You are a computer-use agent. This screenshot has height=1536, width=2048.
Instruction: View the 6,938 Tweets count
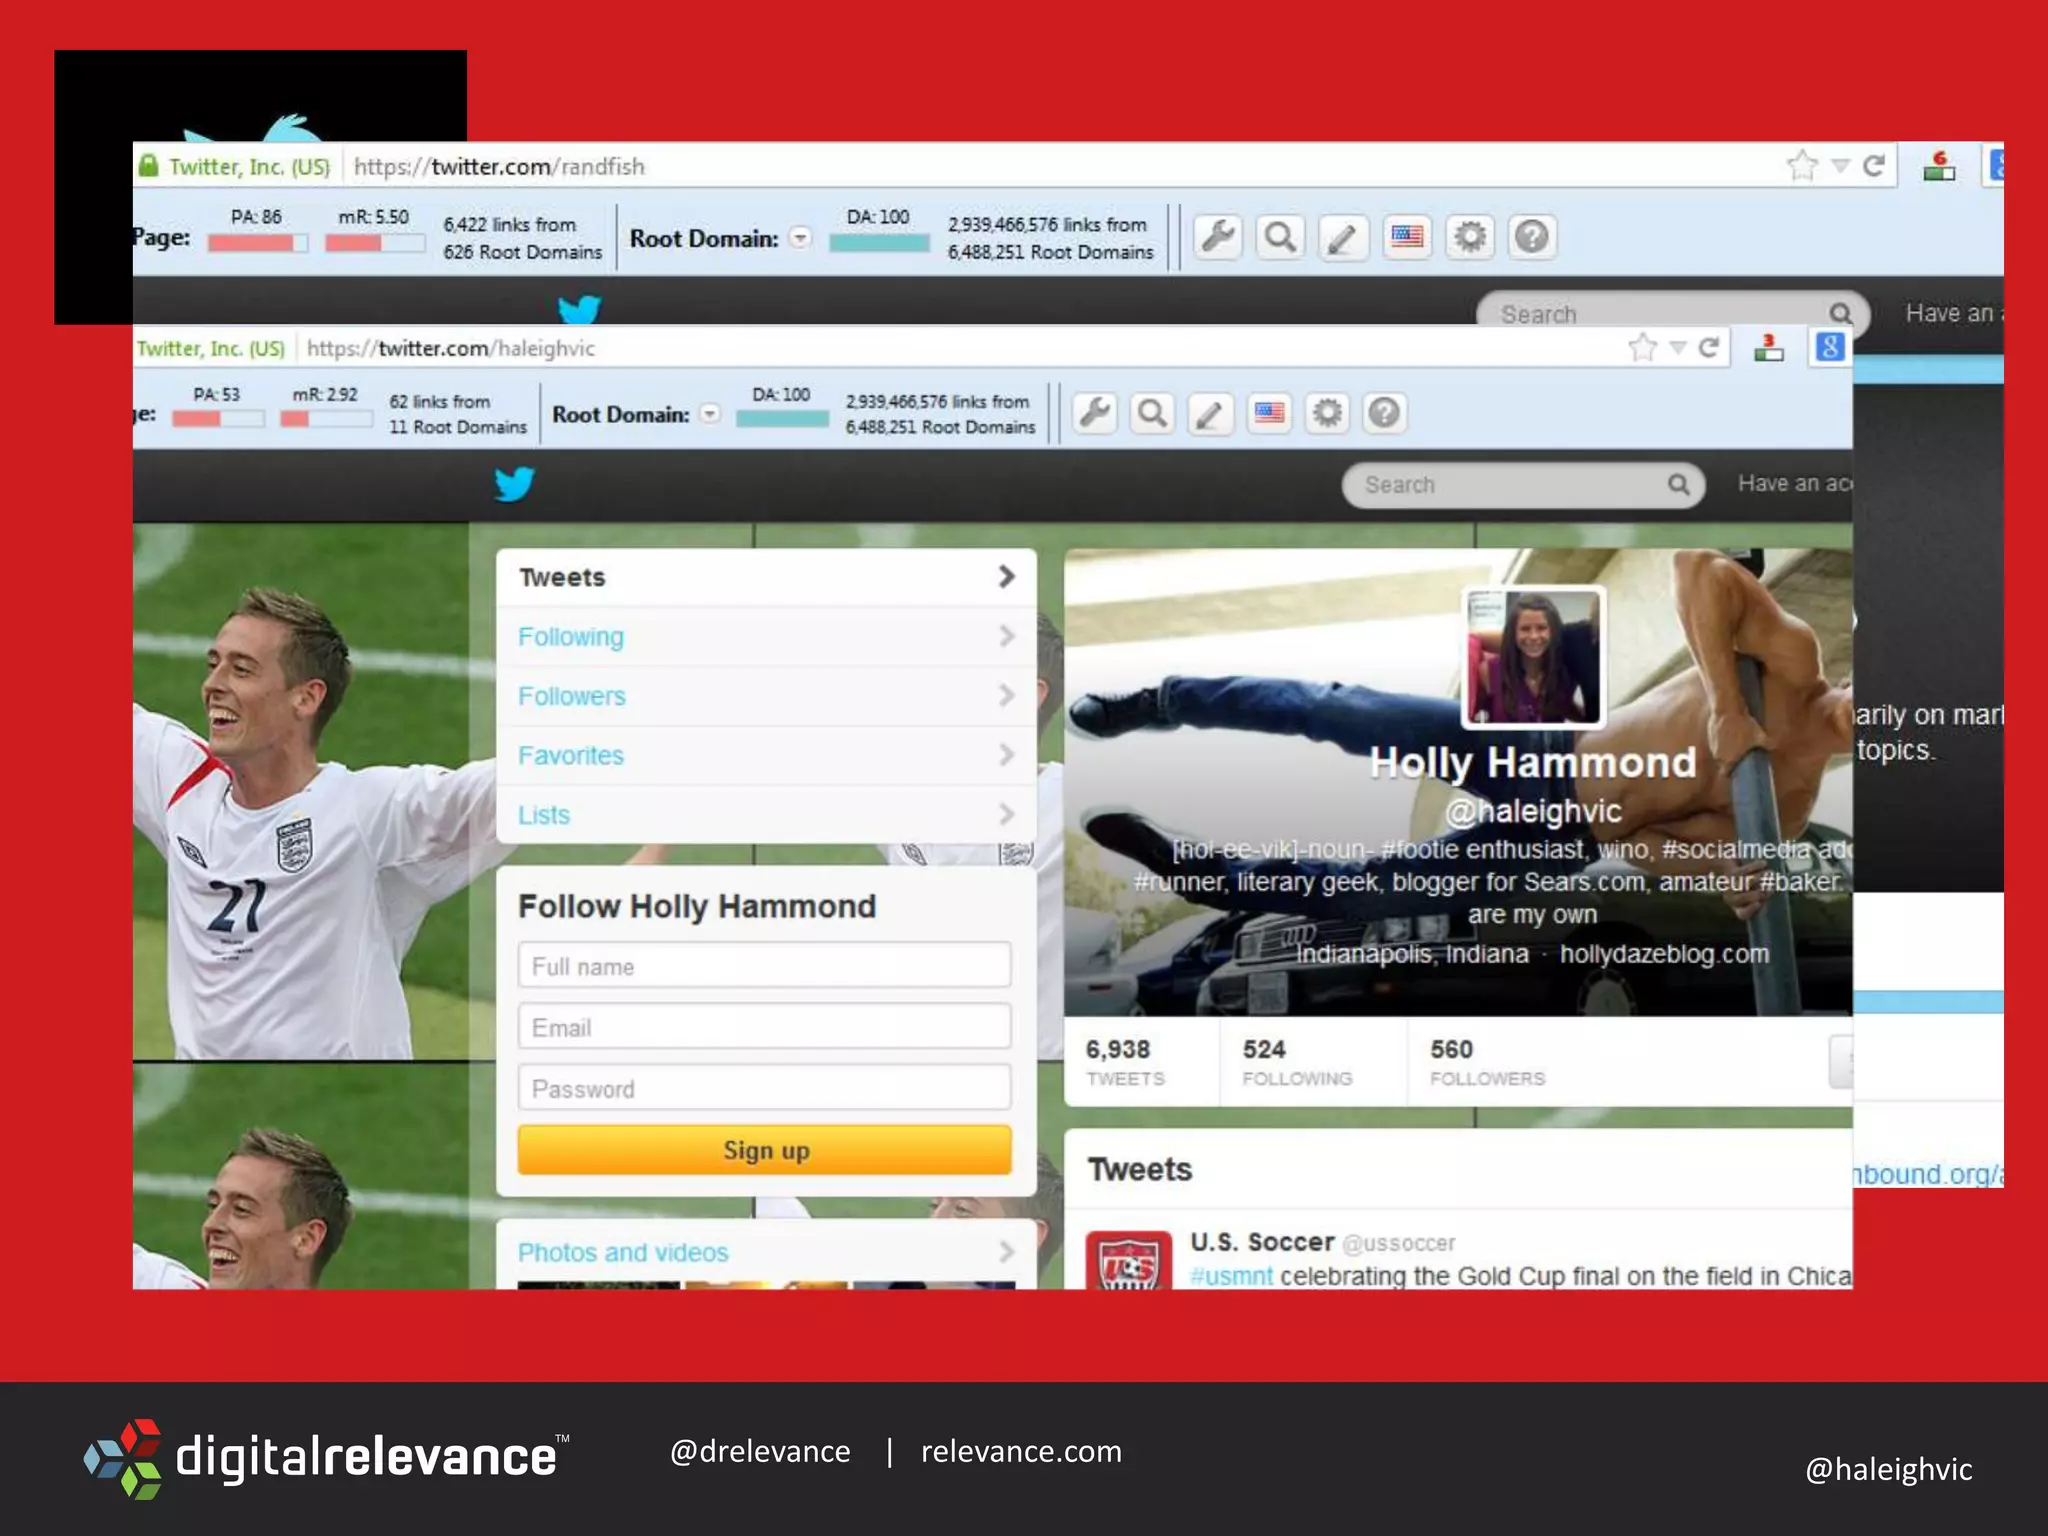click(1126, 1062)
